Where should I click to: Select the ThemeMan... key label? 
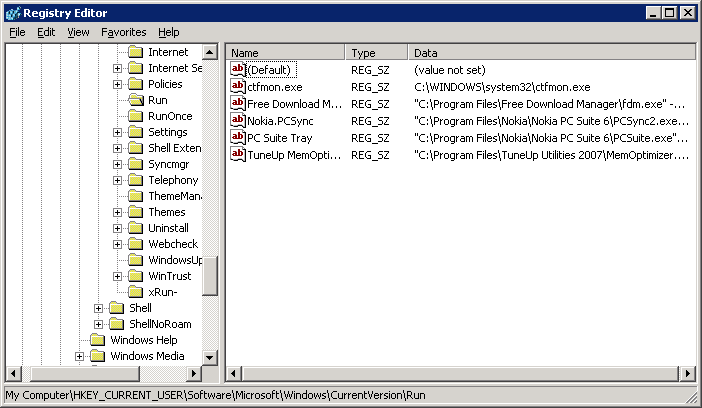coord(175,196)
